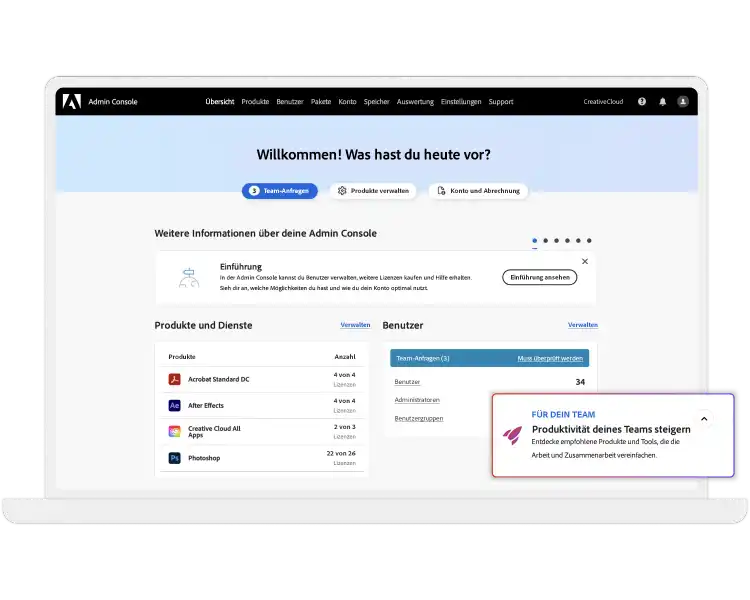Viewport: 750px width, 600px height.
Task: Click the signpost Einführung illustration icon
Action: coord(189,278)
